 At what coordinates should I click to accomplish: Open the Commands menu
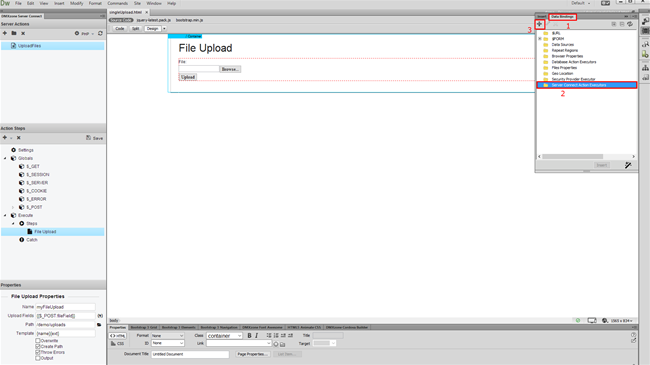[x=118, y=3]
